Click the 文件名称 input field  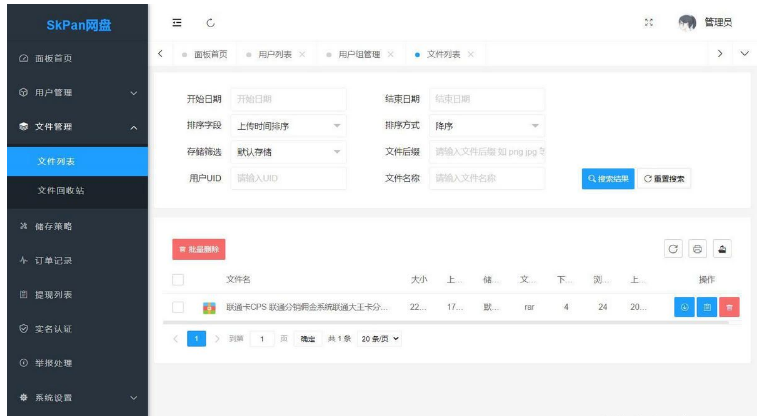click(487, 178)
